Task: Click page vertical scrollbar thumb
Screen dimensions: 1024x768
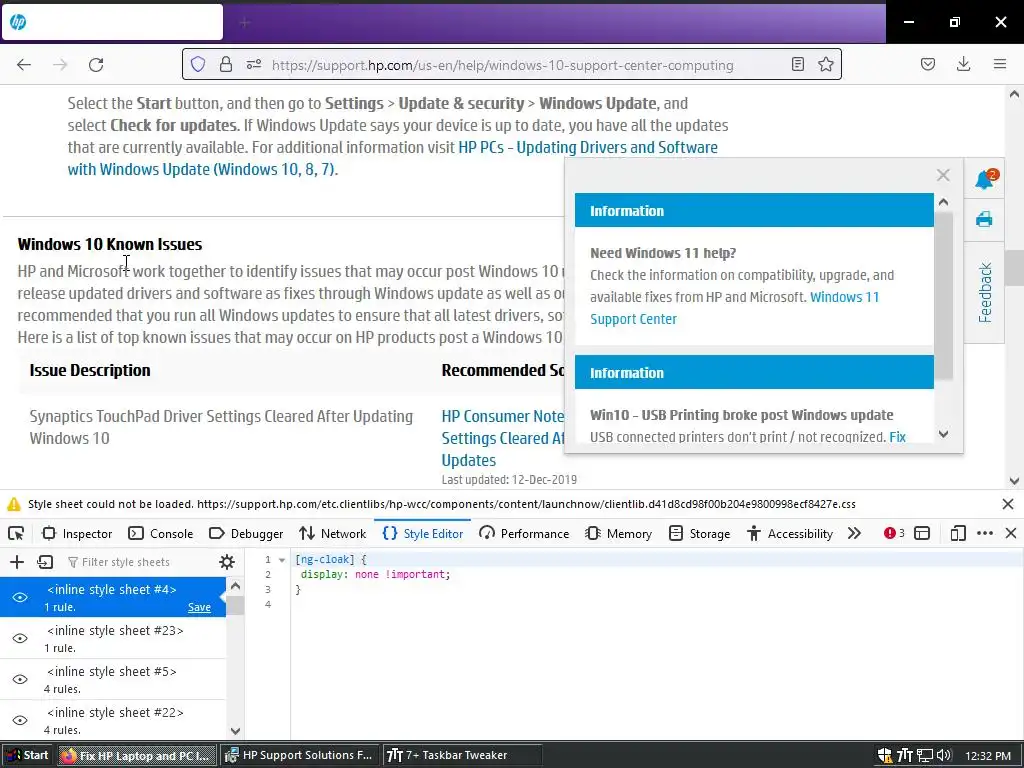Action: pyautogui.click(x=1014, y=268)
